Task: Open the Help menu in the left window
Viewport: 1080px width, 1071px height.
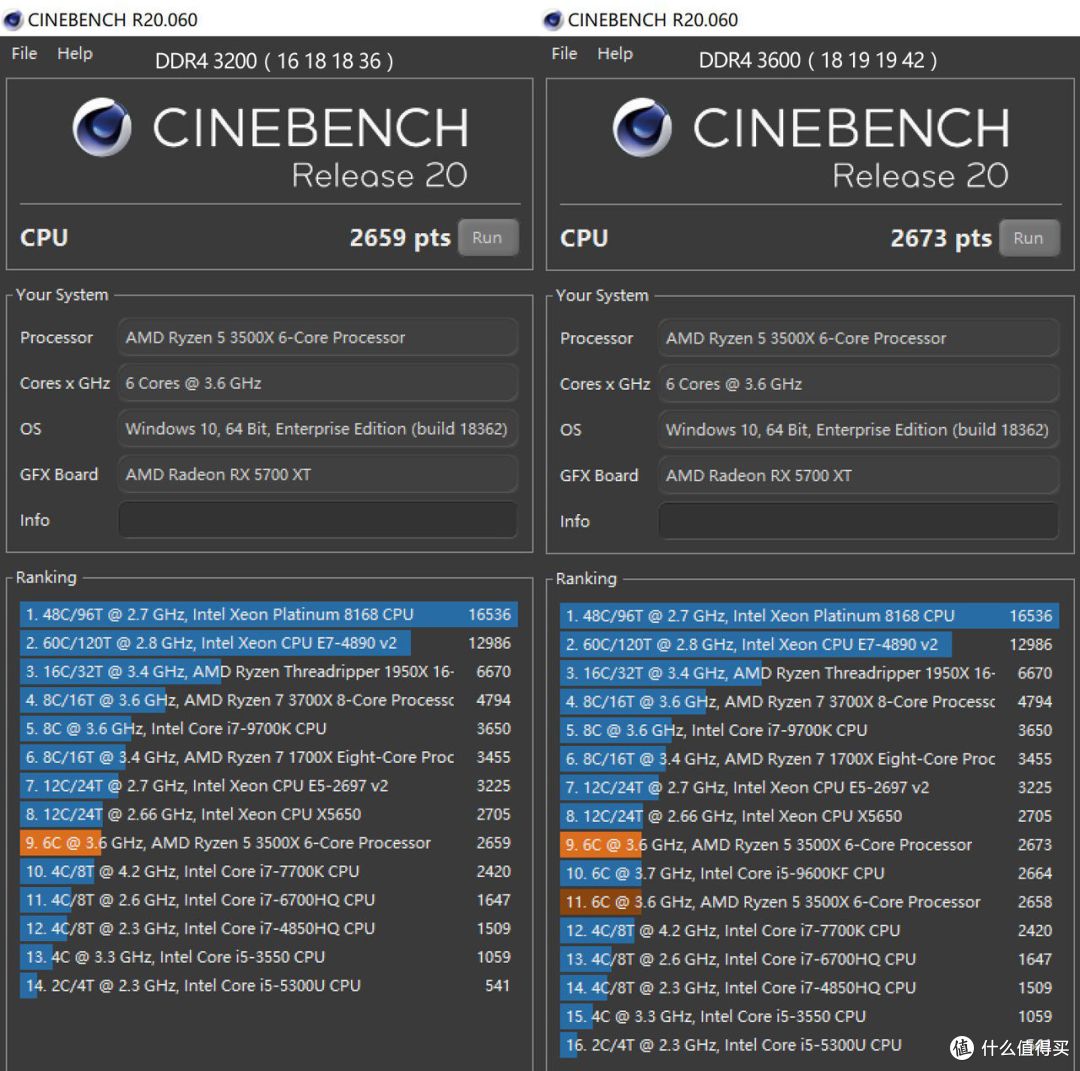Action: click(74, 53)
